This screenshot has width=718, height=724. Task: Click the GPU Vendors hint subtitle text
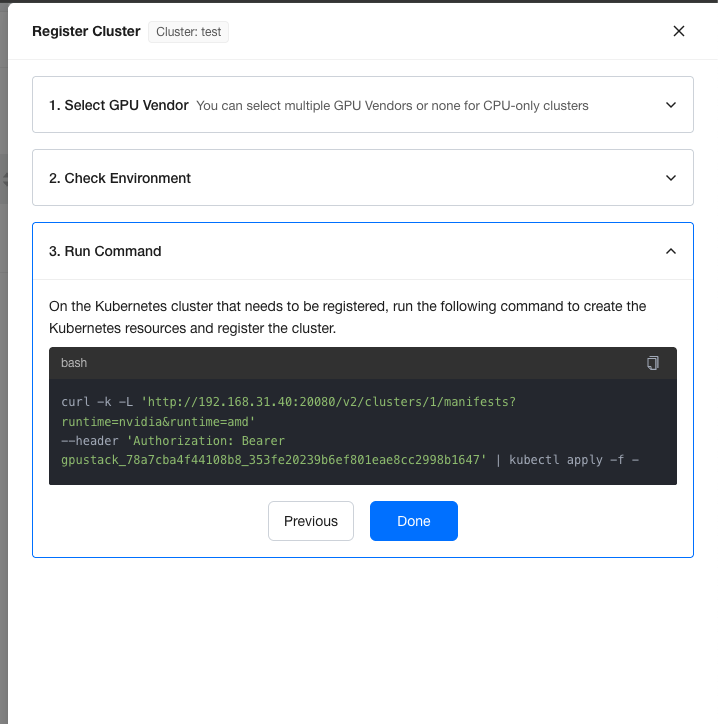pos(392,106)
